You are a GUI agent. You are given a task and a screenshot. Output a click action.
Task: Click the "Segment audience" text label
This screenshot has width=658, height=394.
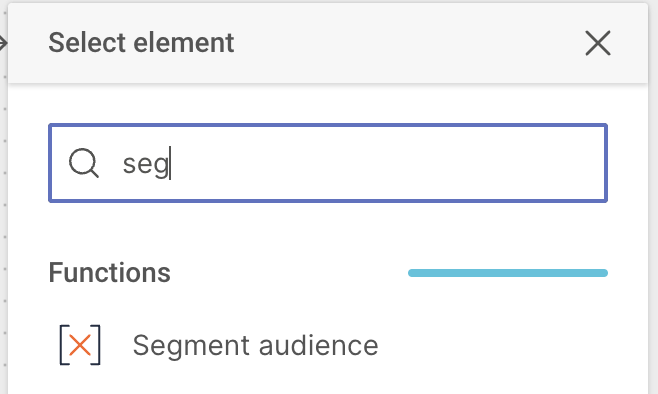pos(255,346)
